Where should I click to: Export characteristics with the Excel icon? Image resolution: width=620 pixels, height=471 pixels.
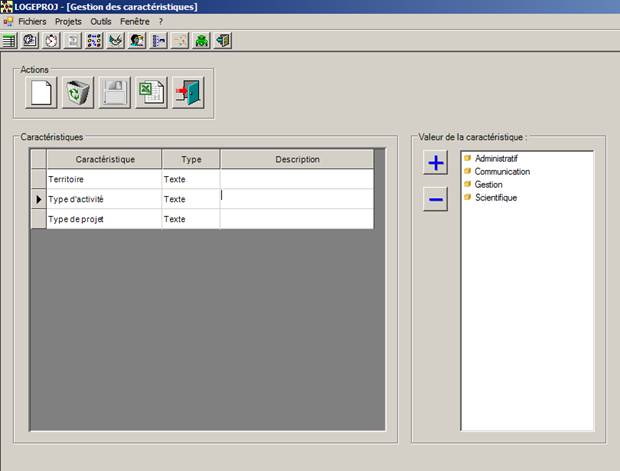coord(151,94)
